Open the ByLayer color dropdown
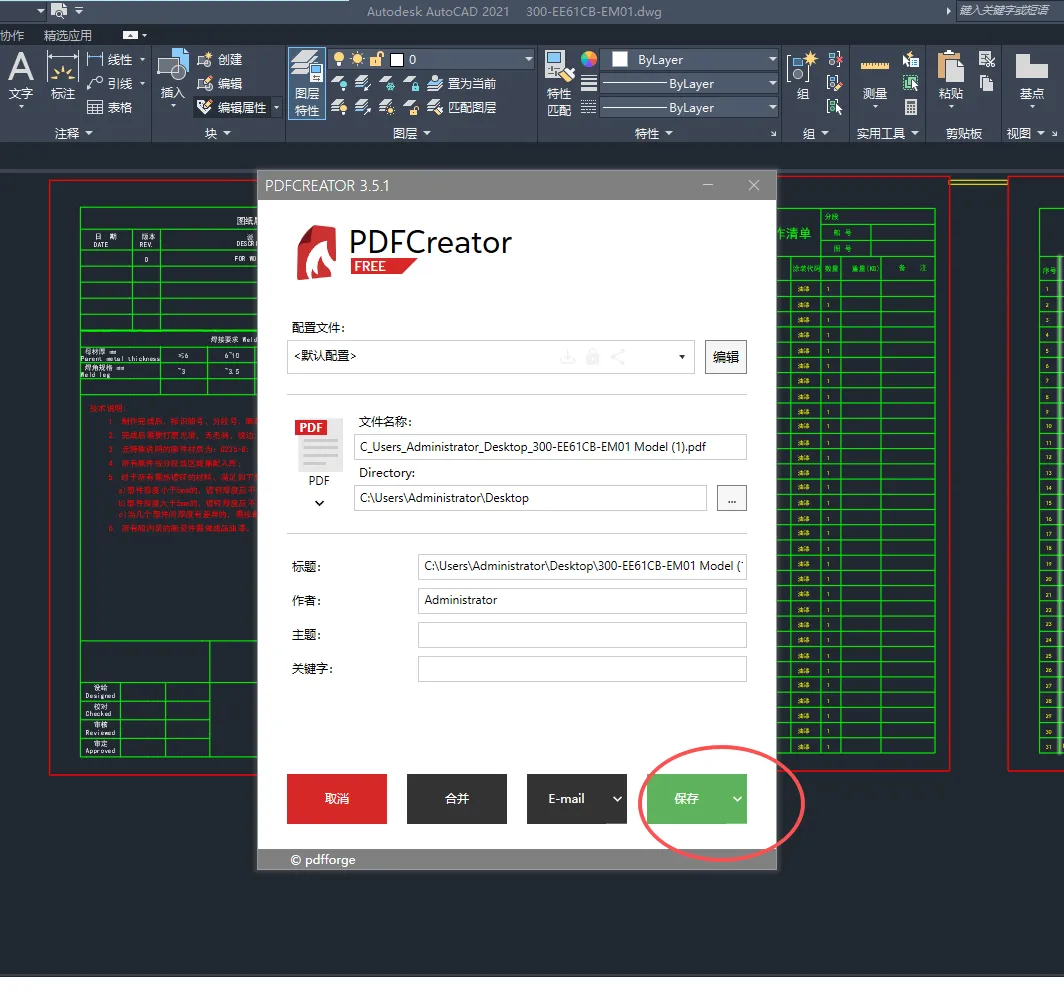 click(x=772, y=60)
